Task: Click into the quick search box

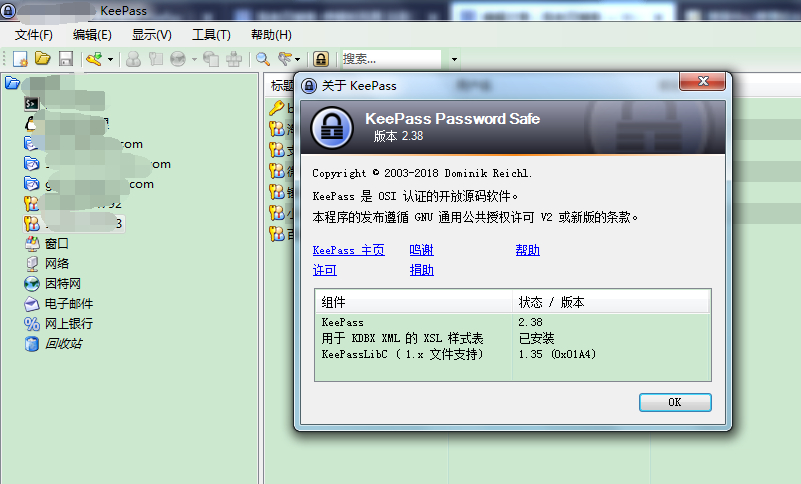Action: 391,59
